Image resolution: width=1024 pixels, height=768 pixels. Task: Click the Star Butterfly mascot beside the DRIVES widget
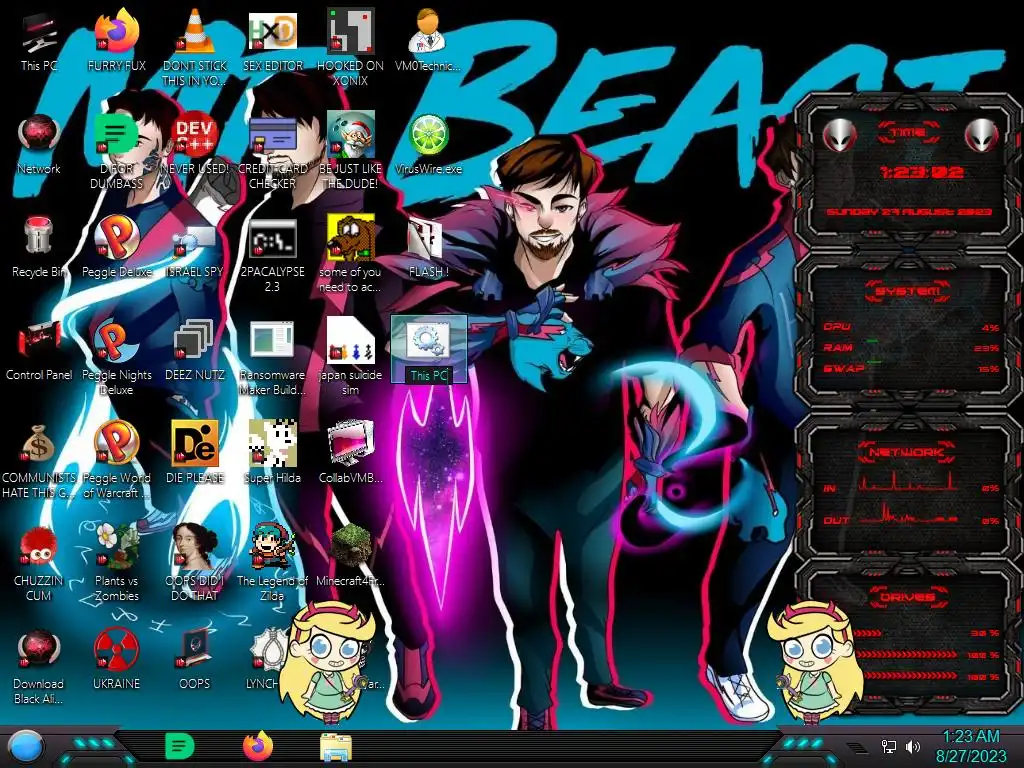[813, 660]
